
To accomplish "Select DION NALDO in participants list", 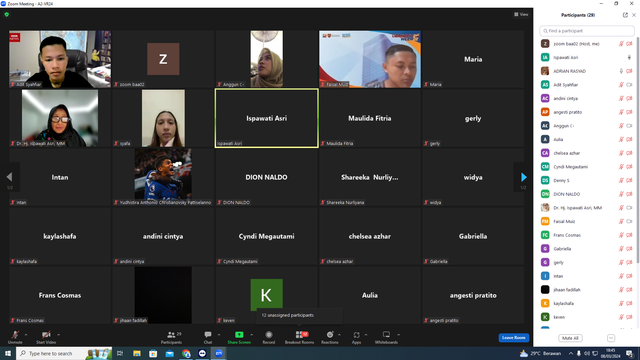I will 587,194.
